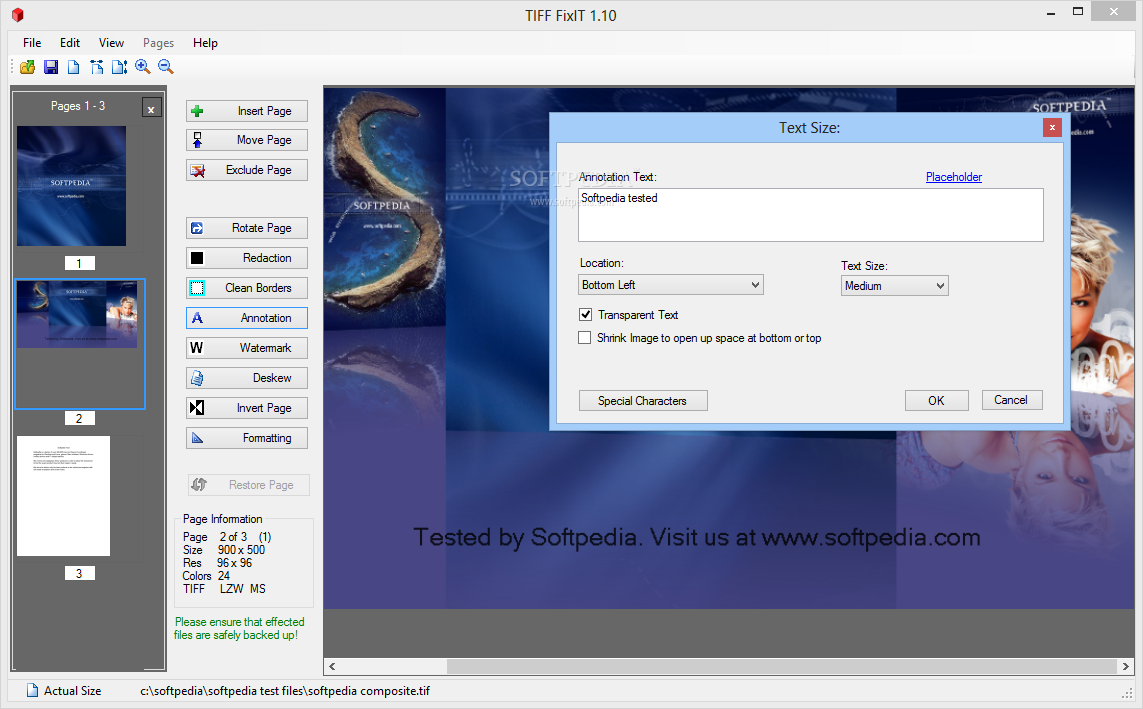Viewport: 1143px width, 709px height.
Task: Close the Text Size dialog with the red X
Action: (1052, 128)
